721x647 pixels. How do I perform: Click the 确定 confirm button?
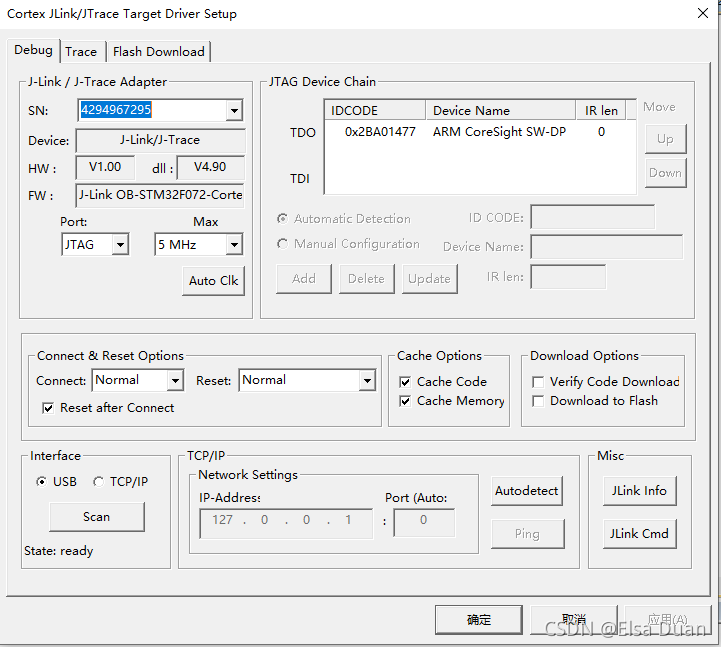pos(479,620)
